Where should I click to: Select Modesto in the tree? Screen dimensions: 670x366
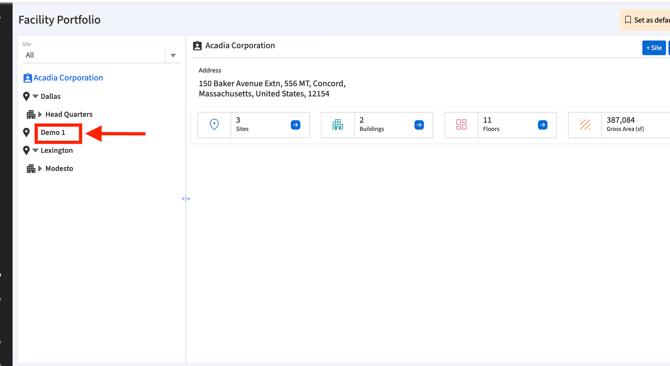59,169
